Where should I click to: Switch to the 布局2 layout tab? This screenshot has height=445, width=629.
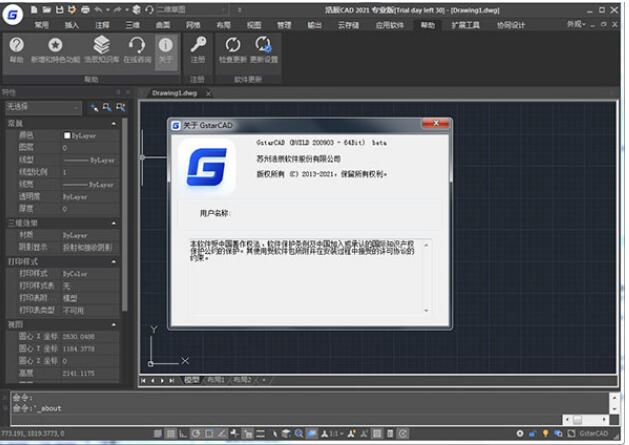[242, 380]
